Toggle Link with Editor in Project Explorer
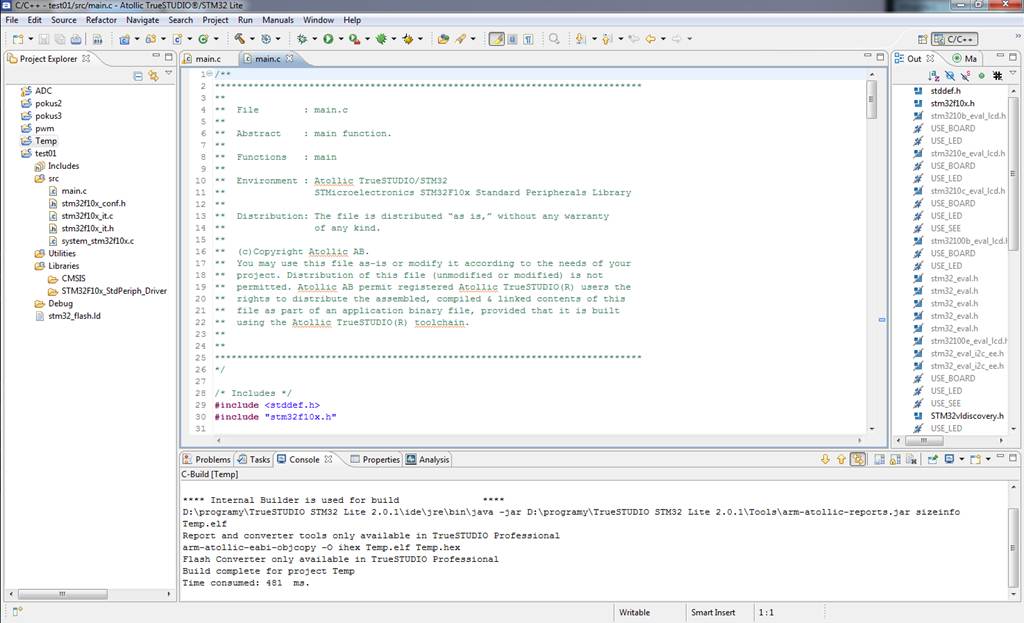 (x=153, y=76)
